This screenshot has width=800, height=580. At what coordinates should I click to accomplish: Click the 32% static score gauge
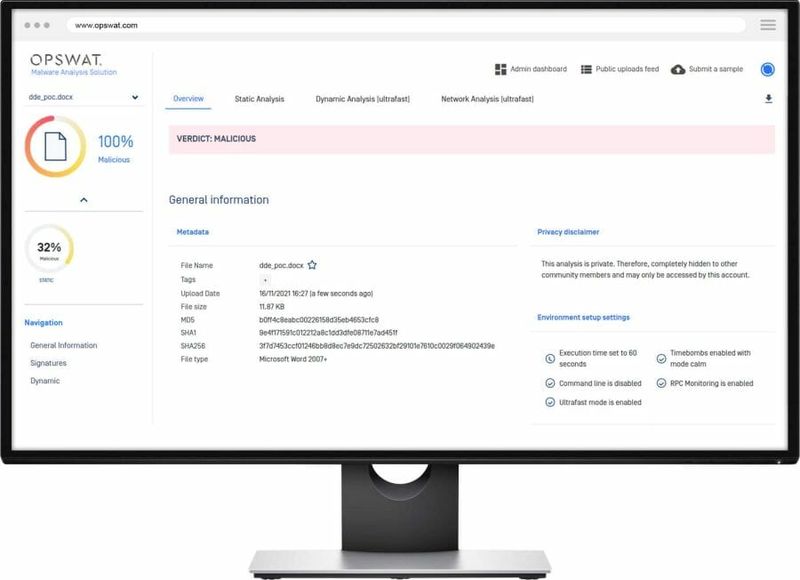point(49,248)
